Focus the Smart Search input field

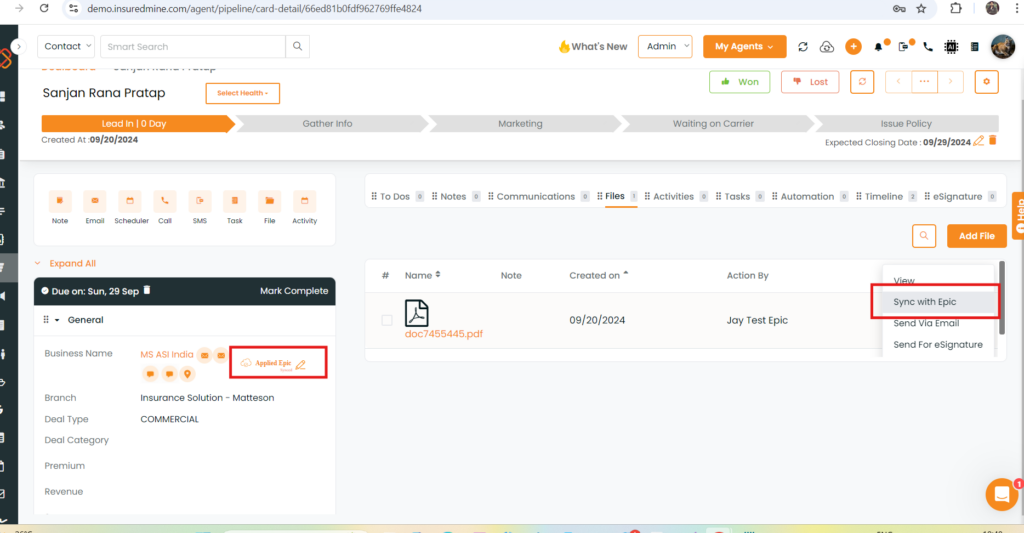pyautogui.click(x=193, y=46)
